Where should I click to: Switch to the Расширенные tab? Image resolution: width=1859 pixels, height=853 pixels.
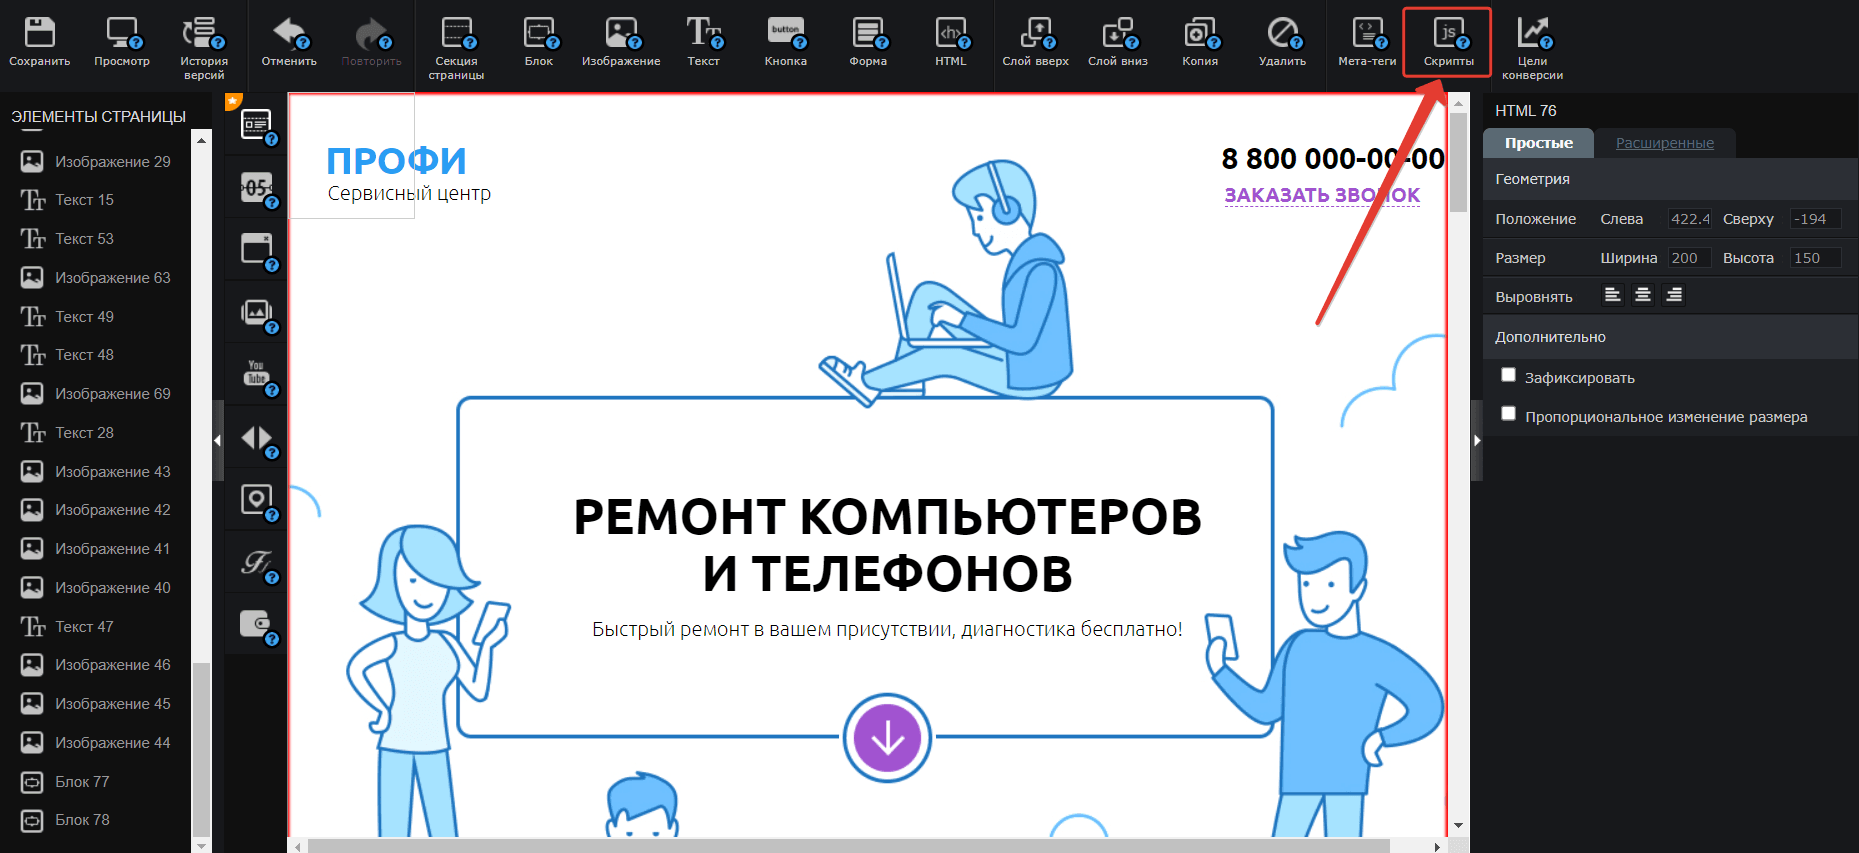pyautogui.click(x=1664, y=143)
